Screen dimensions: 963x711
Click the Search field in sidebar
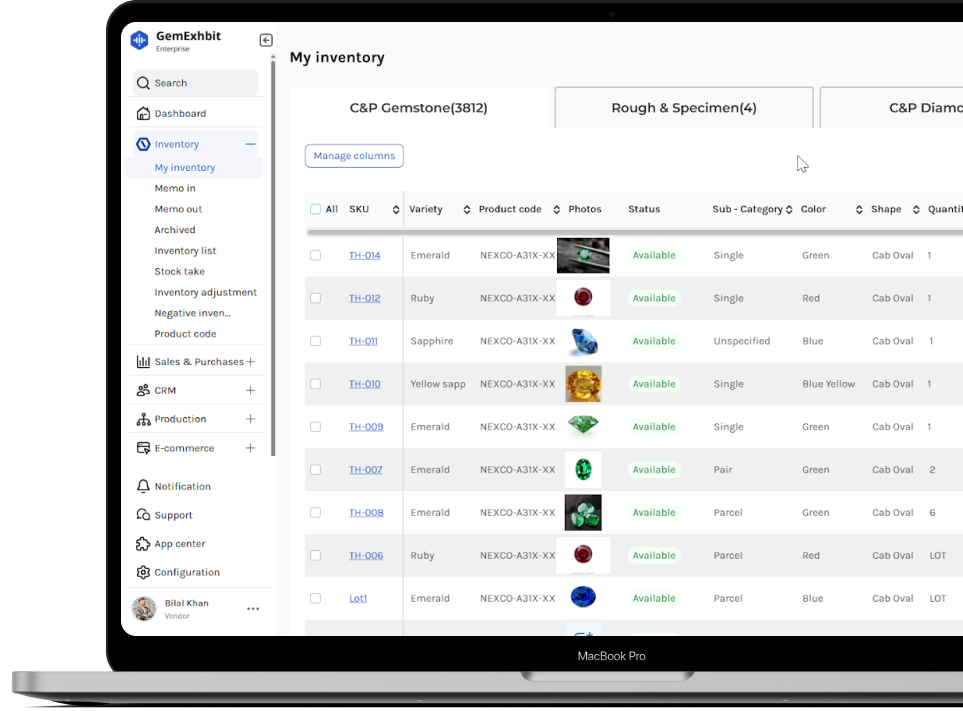[x=196, y=83]
